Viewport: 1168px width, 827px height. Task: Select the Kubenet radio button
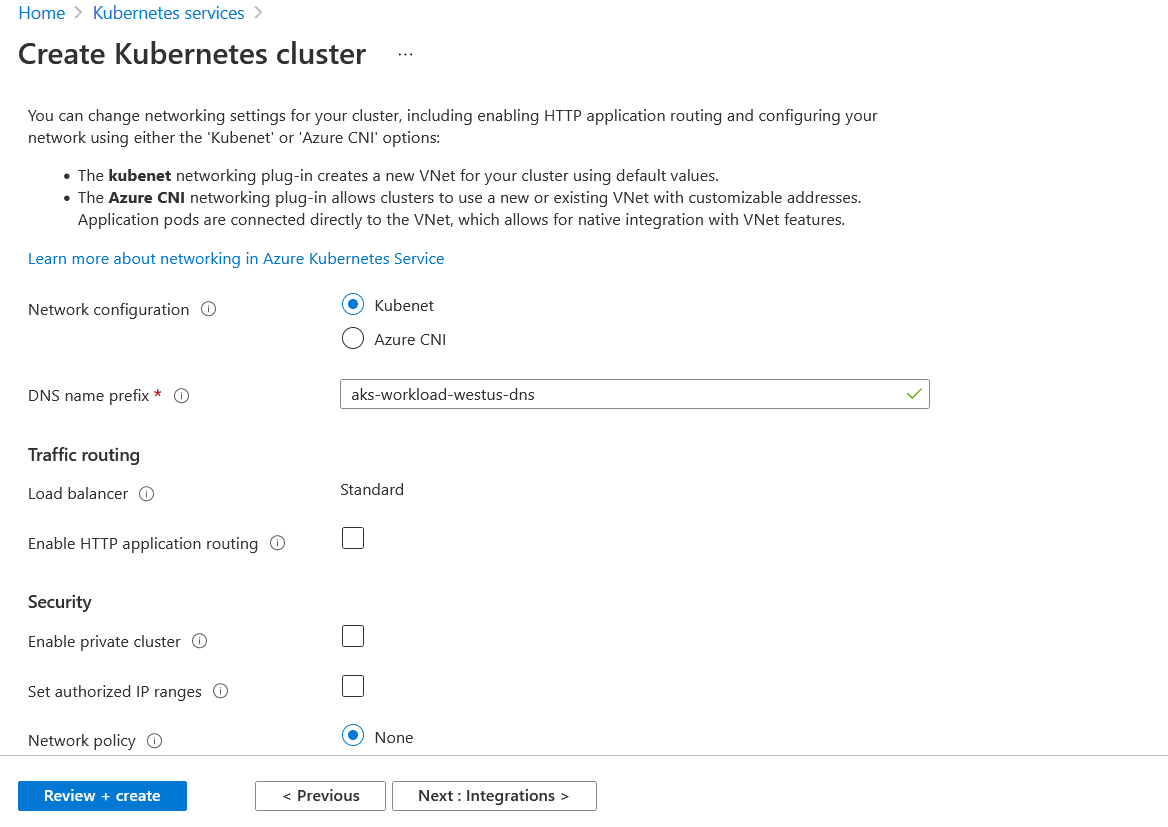tap(353, 305)
